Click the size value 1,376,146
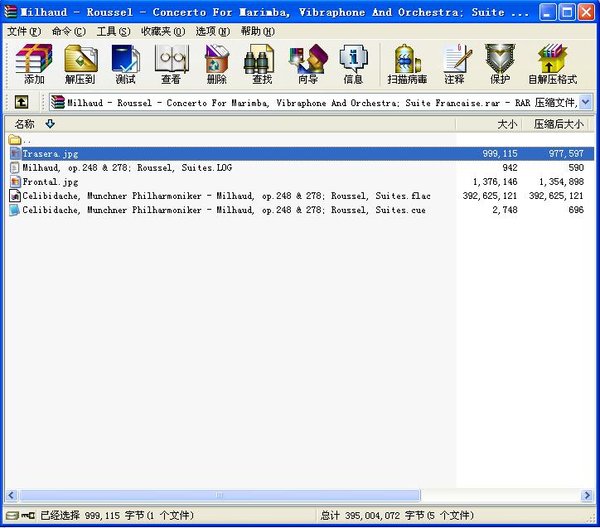 [x=495, y=182]
